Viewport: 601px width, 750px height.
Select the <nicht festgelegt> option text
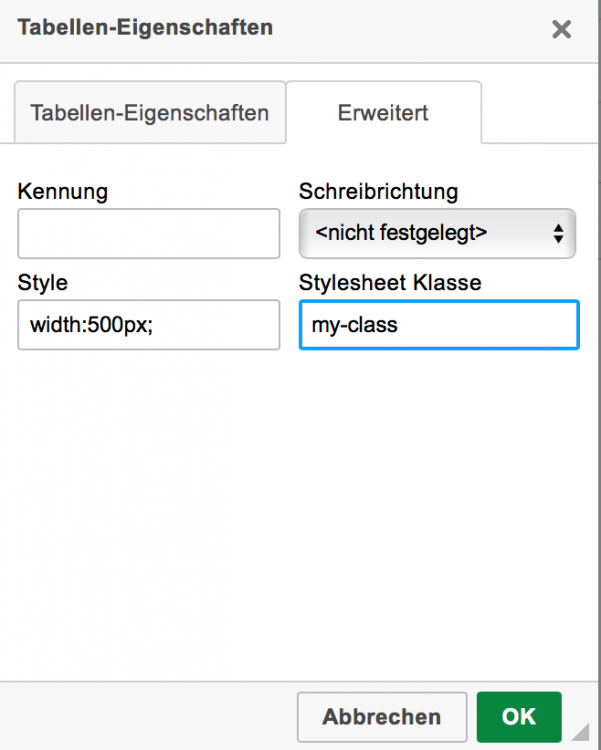[x=401, y=234]
